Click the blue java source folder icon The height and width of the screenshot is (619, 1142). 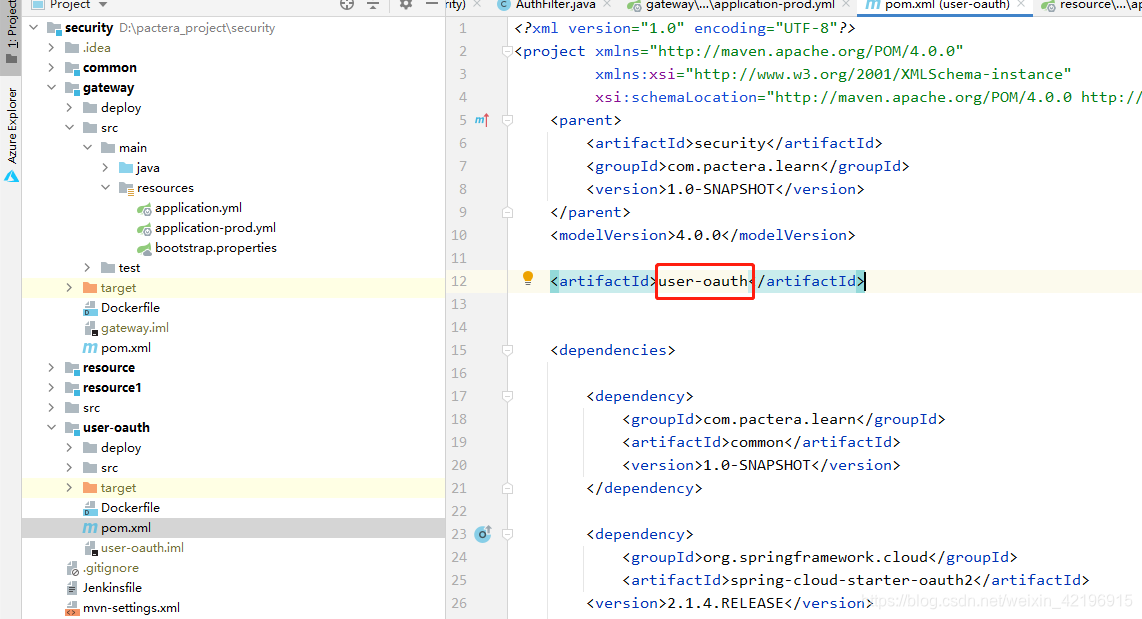[126, 167]
